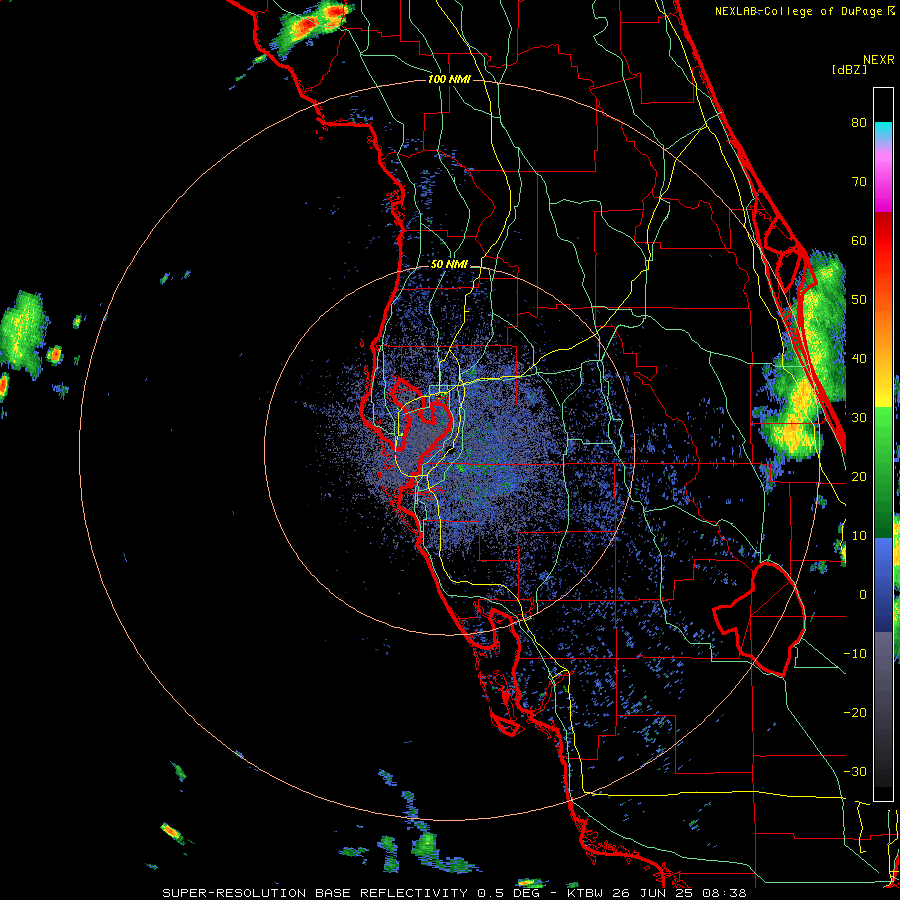Screen dimensions: 900x900
Task: Click the 100 NMI range ring label
Action: pyautogui.click(x=449, y=79)
